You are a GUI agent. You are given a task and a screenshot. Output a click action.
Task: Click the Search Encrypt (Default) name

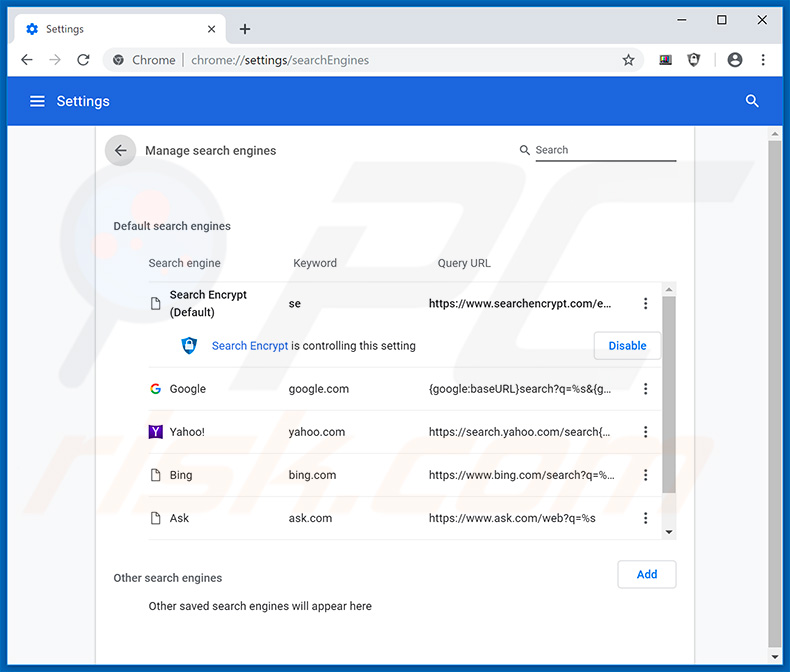208,303
